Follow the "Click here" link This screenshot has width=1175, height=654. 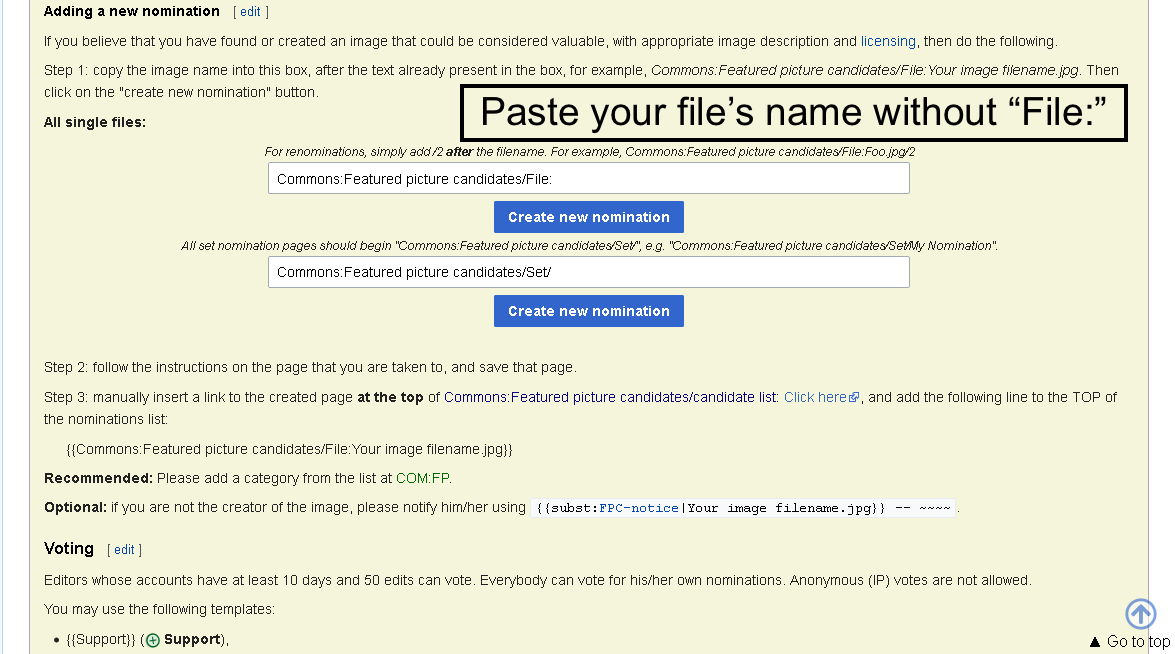pos(814,397)
